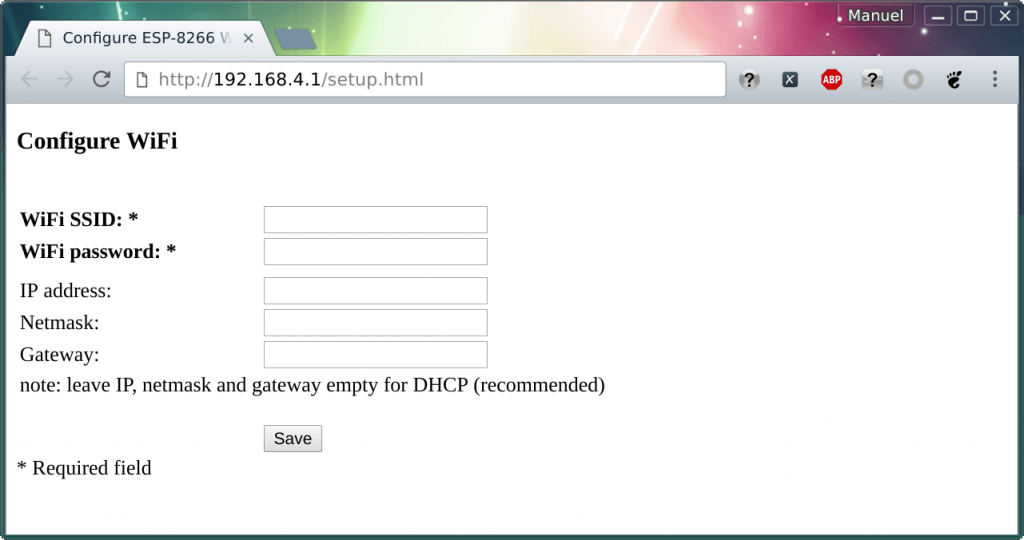This screenshot has height=540, width=1024.
Task: Reload the setup page
Action: tap(101, 80)
